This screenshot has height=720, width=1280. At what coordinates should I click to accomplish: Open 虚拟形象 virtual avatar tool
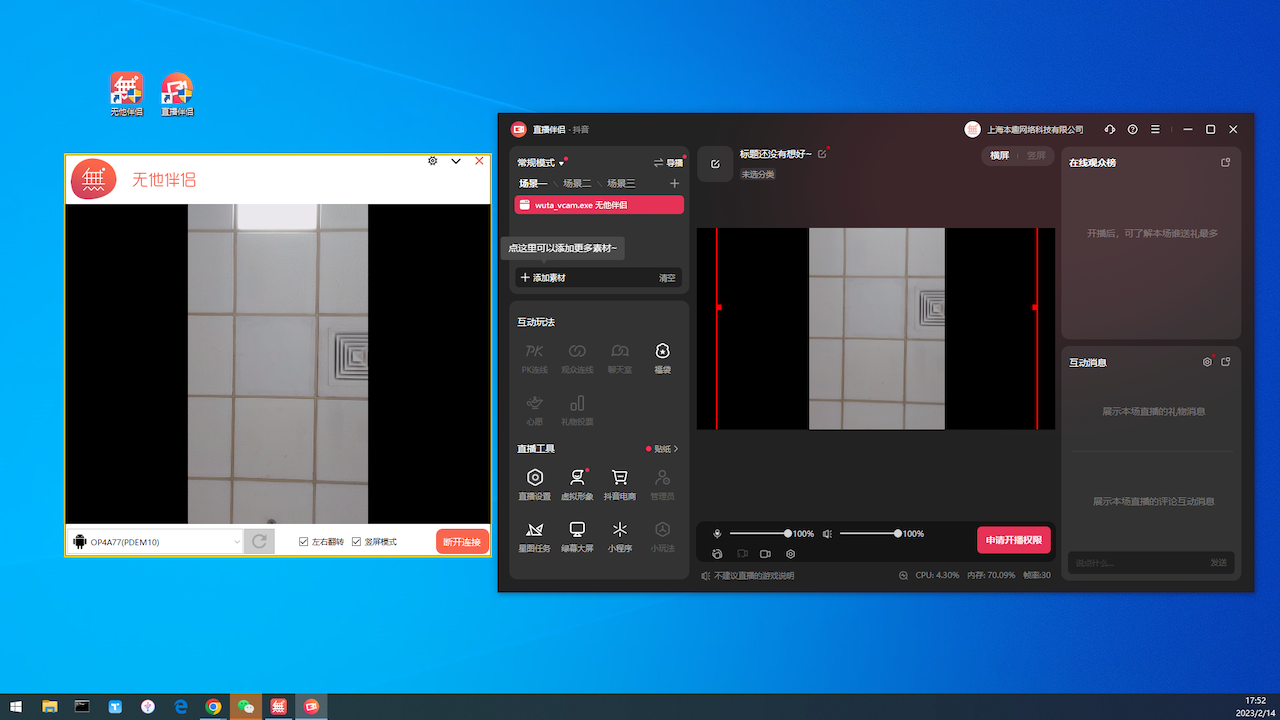coord(577,484)
